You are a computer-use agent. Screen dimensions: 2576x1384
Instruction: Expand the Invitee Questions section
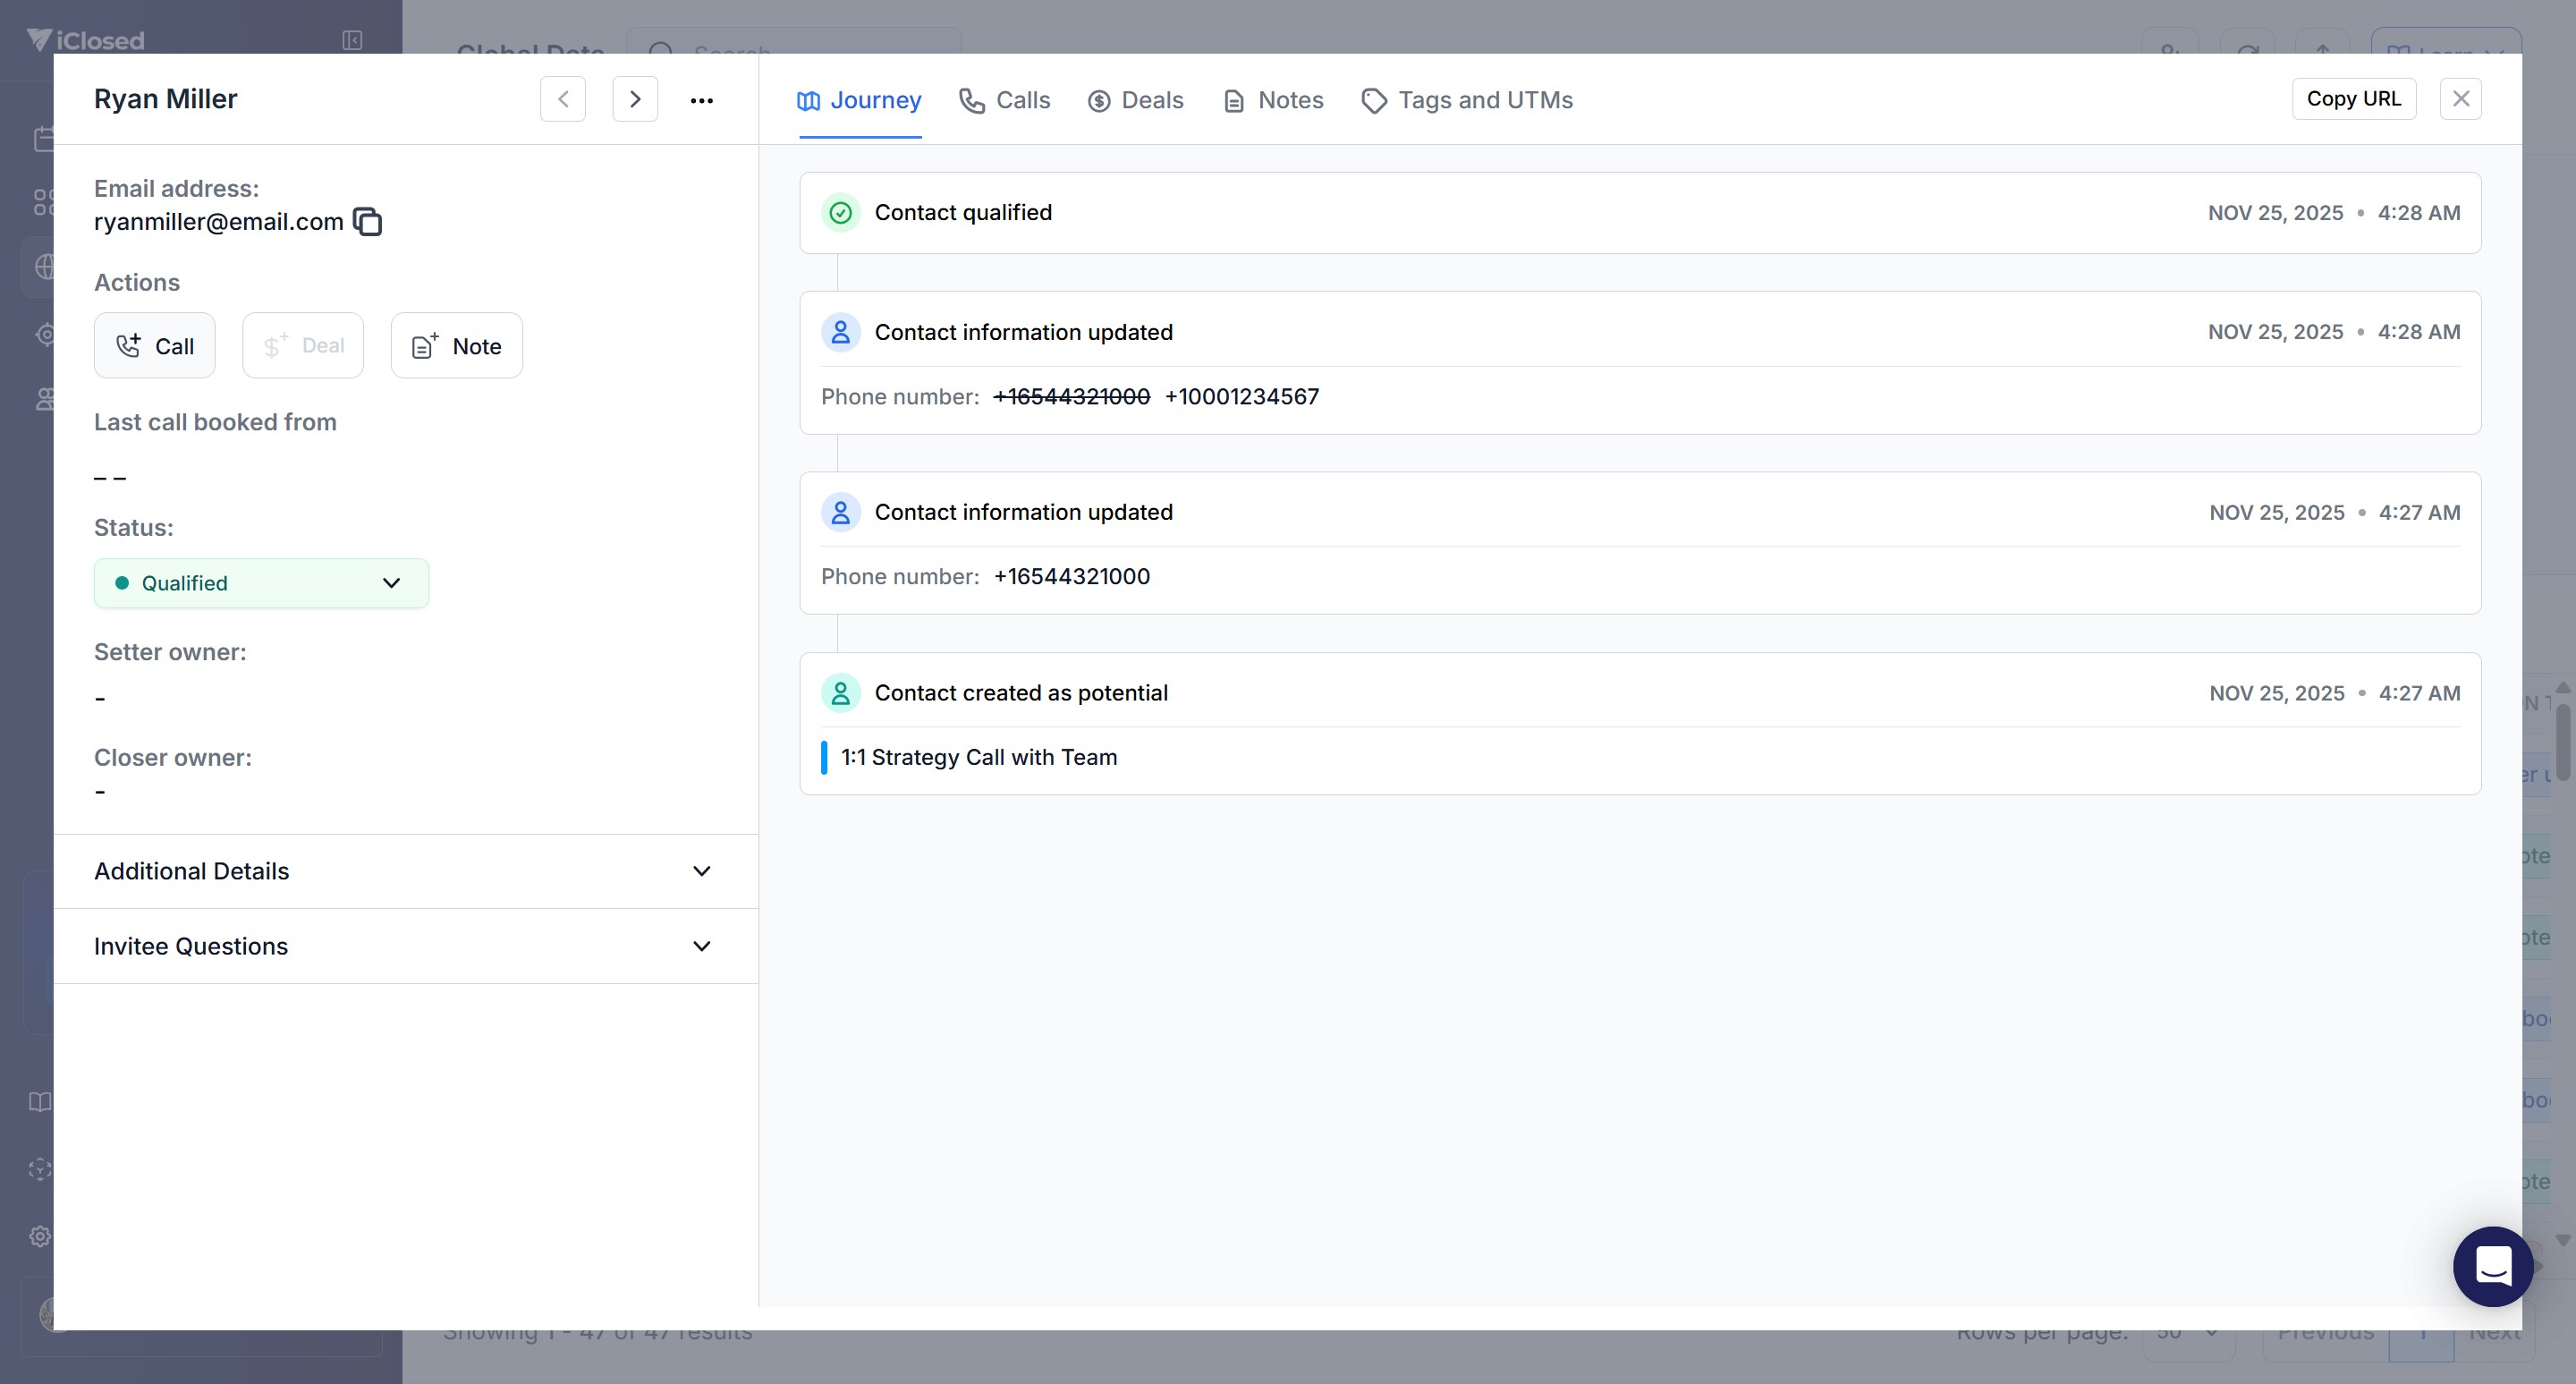pos(405,946)
